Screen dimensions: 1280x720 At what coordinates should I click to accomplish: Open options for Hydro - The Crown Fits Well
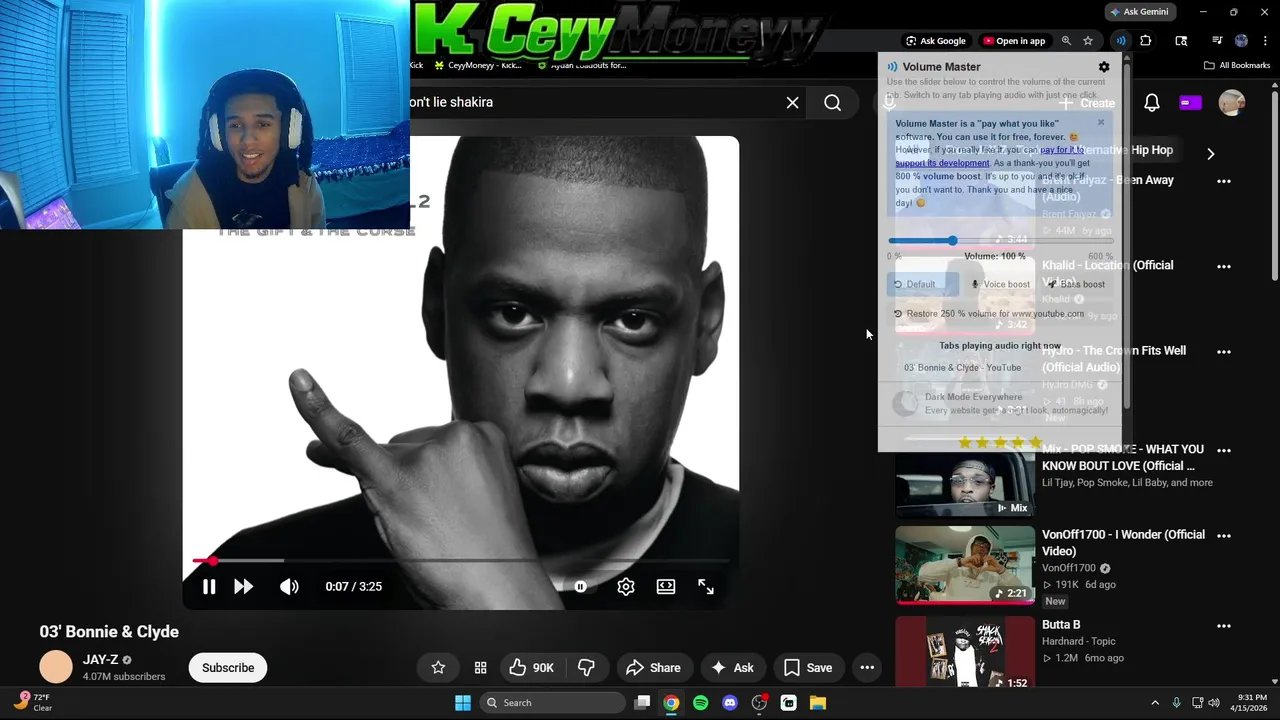point(1224,351)
